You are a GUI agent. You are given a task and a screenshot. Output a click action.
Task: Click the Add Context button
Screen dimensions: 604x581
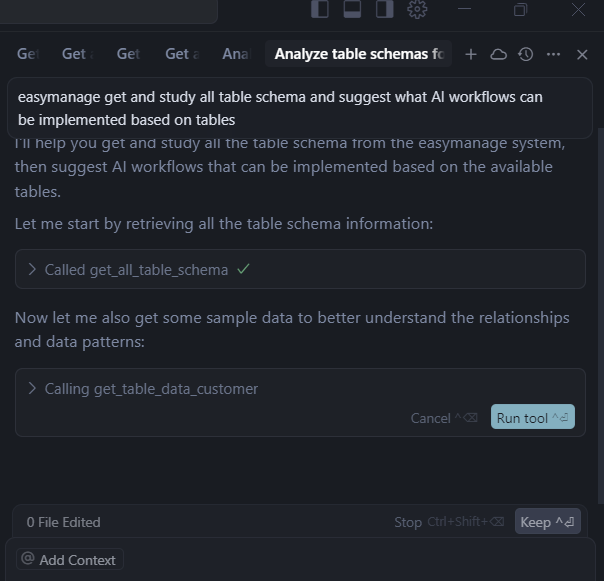pos(70,559)
